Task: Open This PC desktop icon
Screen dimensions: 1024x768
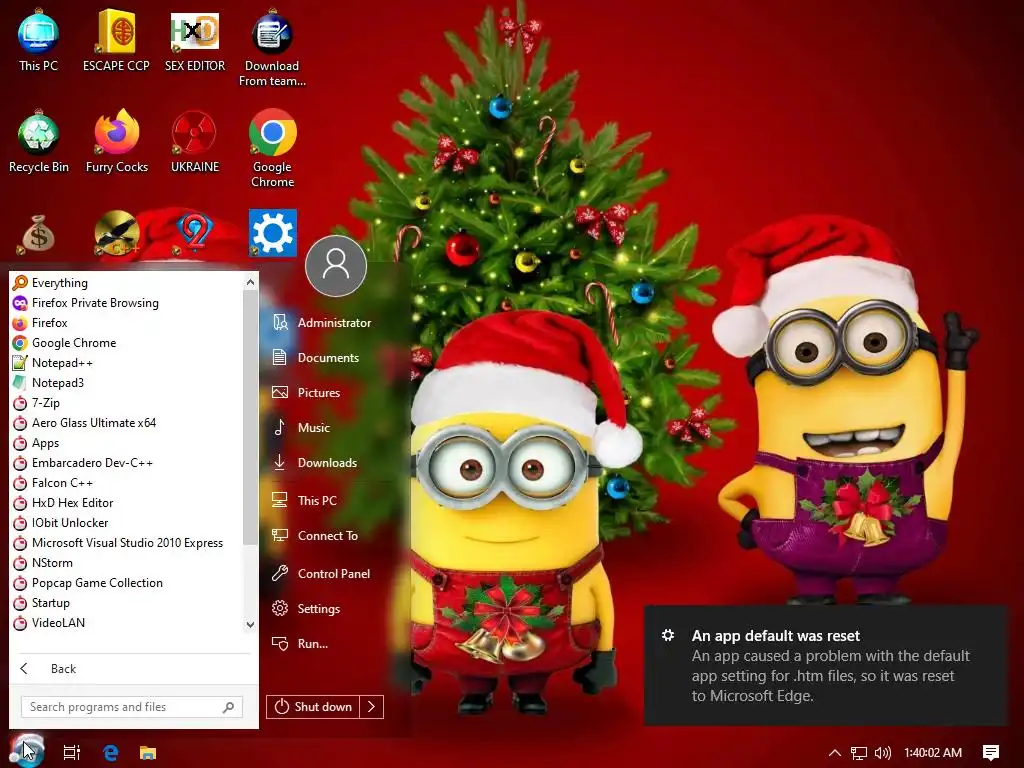Action: pyautogui.click(x=38, y=39)
